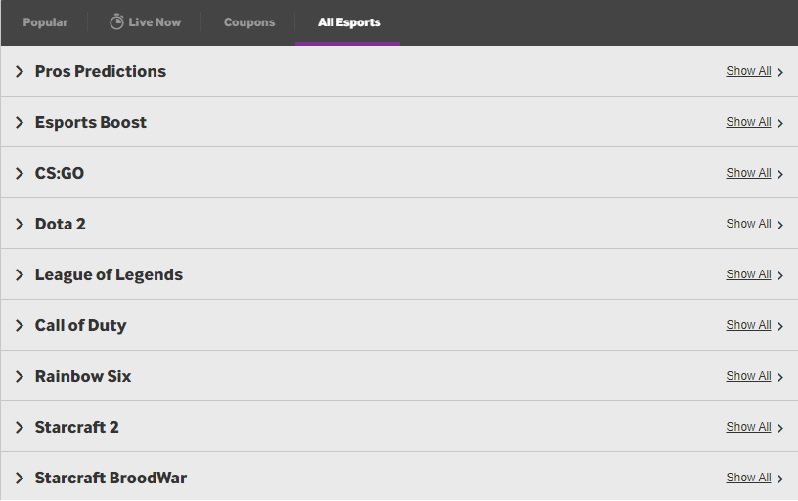798x501 pixels.
Task: Show All for CS:GO
Action: (749, 173)
